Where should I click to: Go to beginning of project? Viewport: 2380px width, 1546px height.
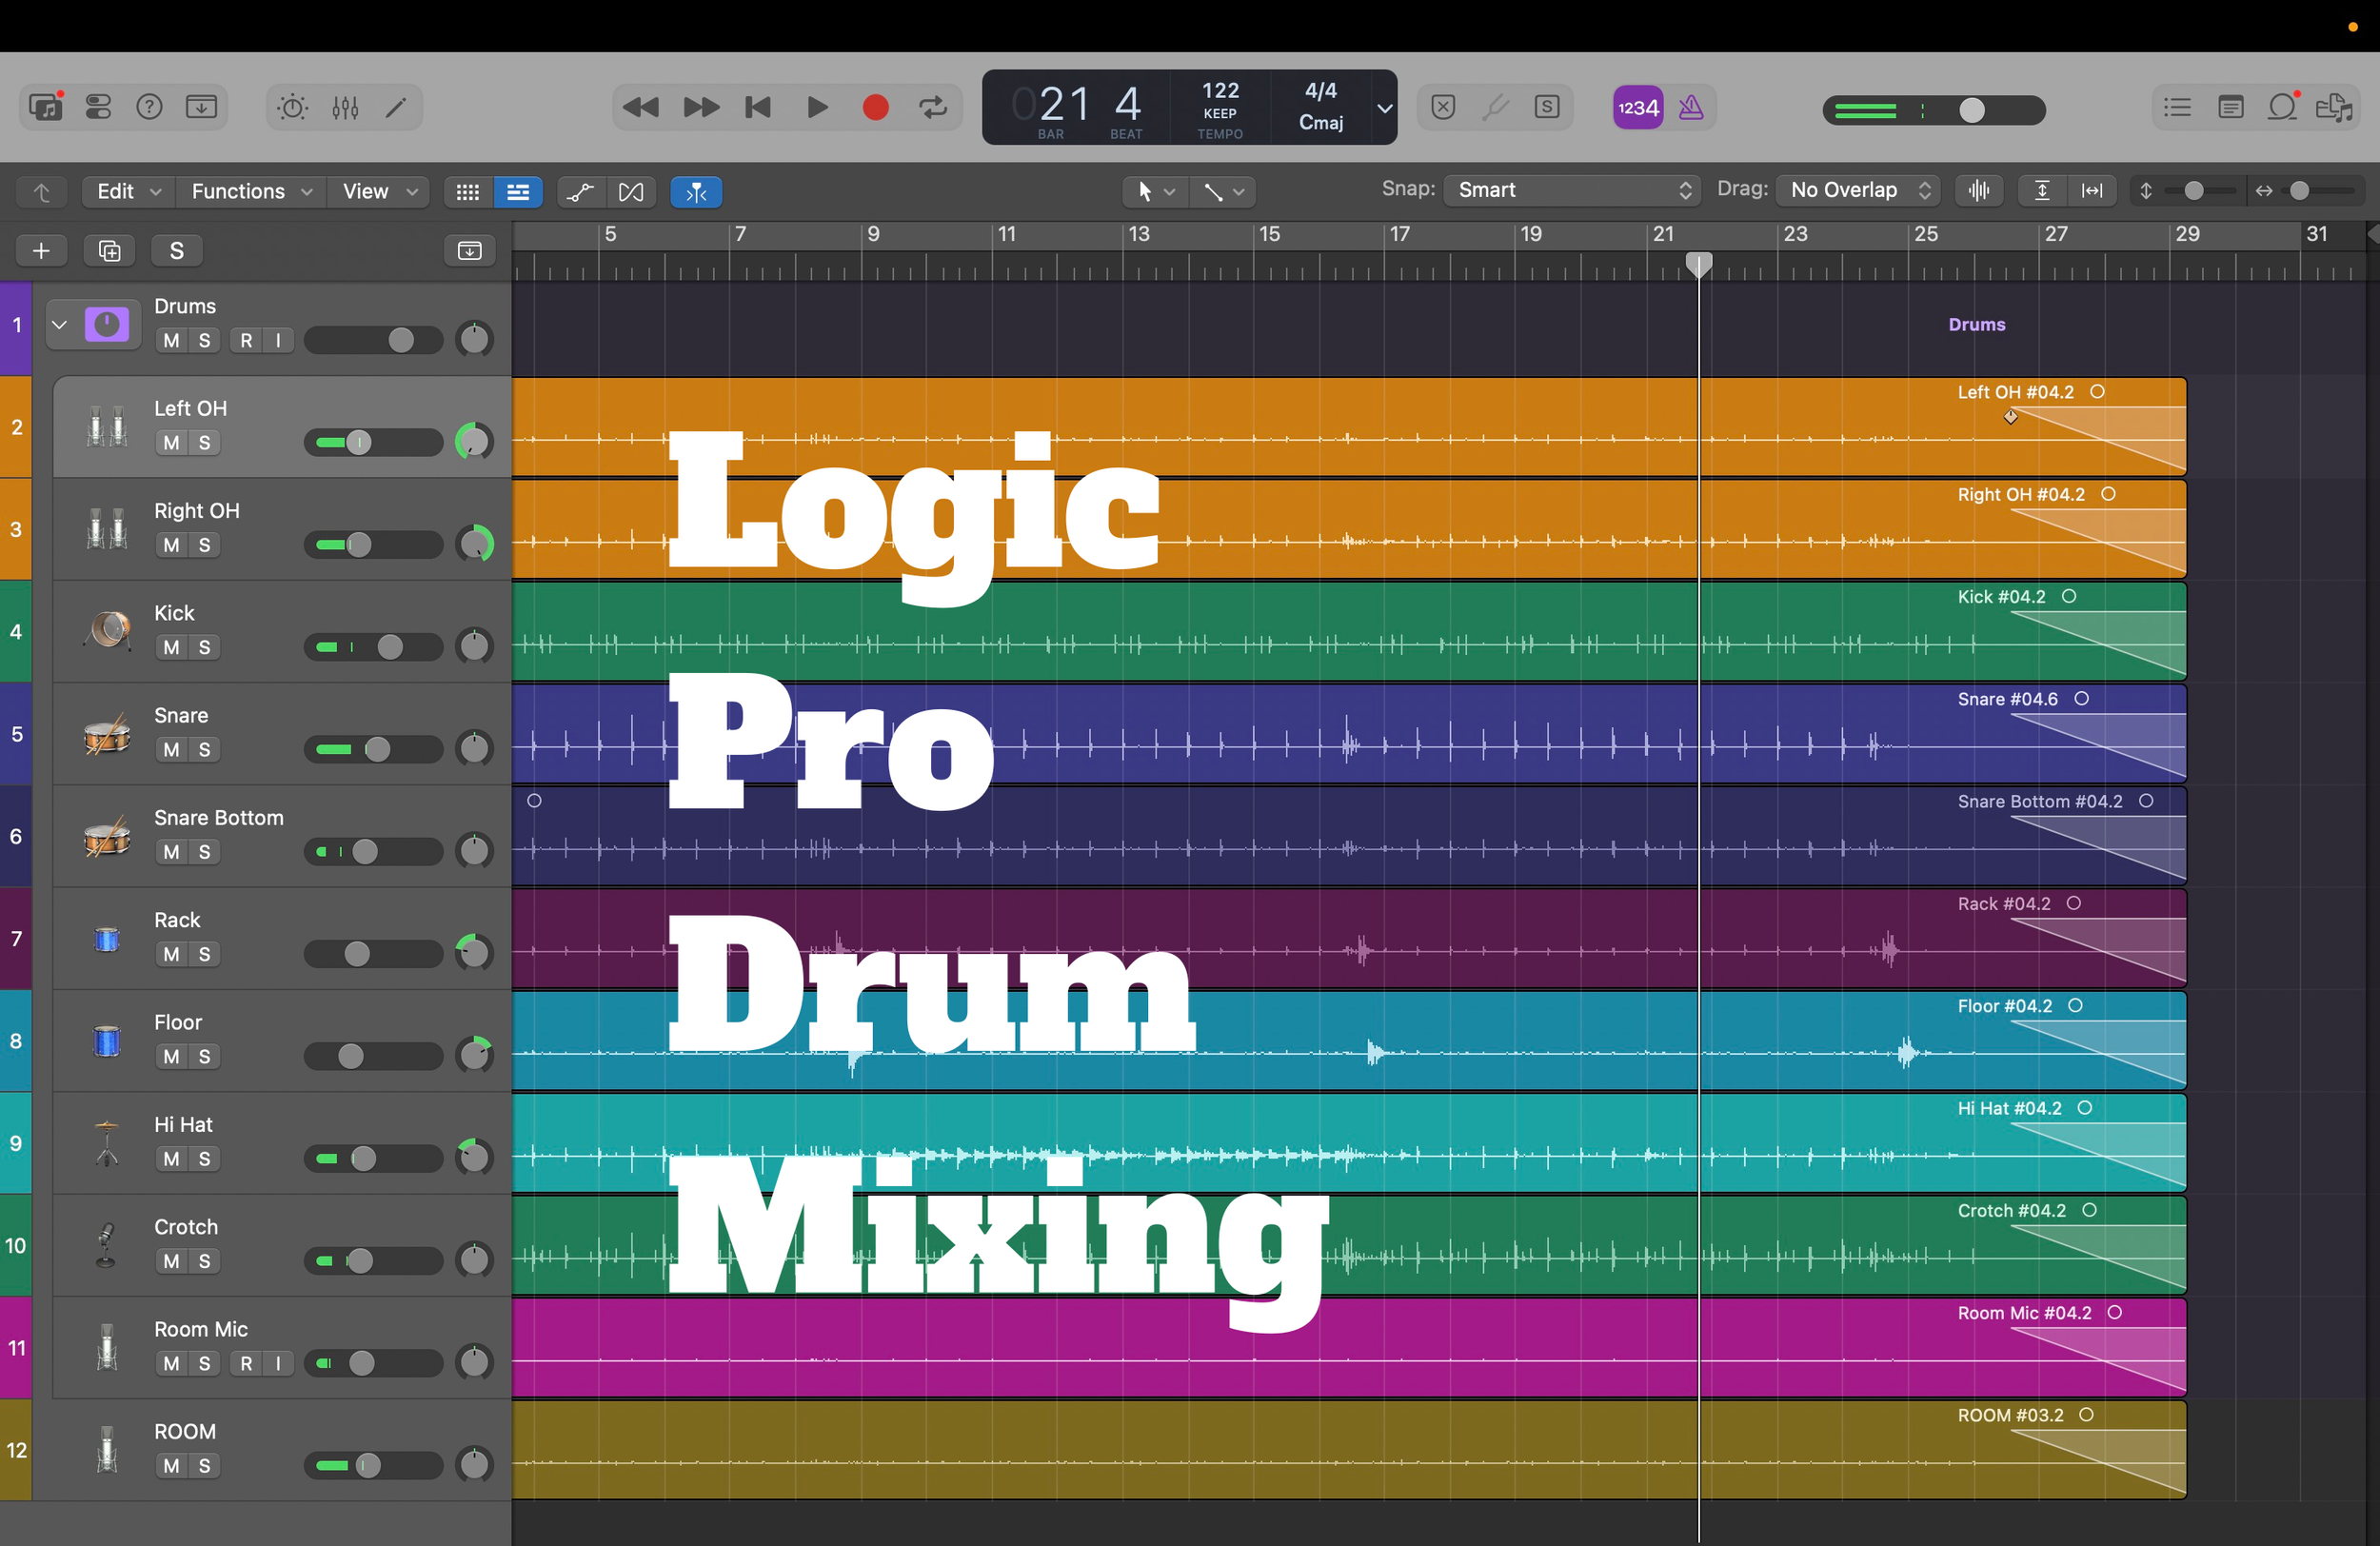(758, 107)
